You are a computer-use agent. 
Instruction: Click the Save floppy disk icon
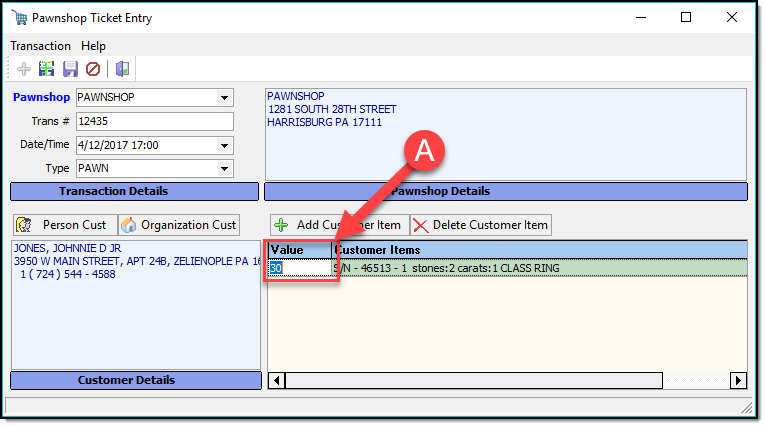pyautogui.click(x=70, y=69)
